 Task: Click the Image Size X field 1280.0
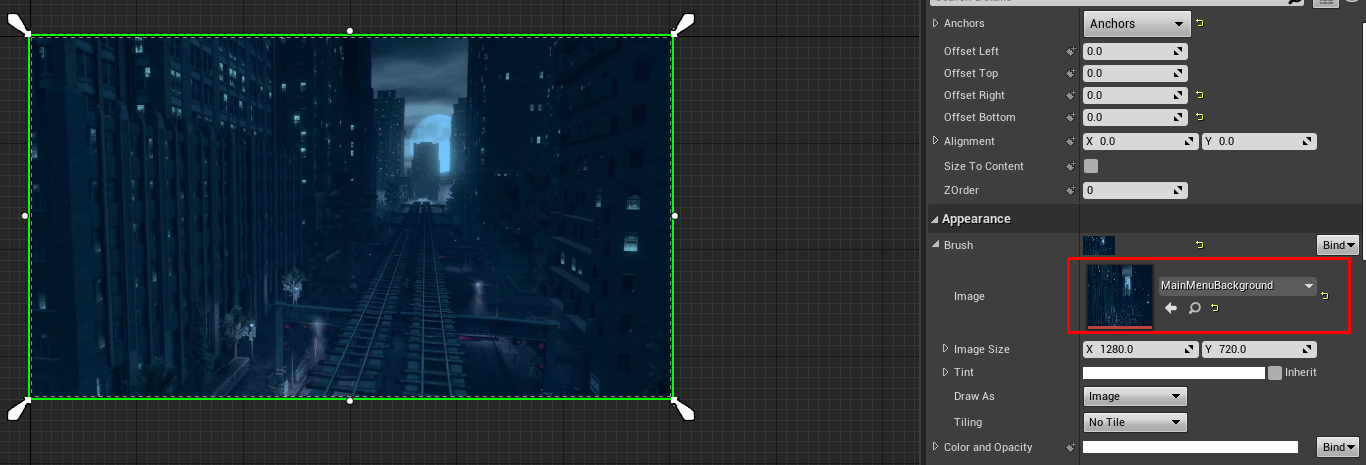click(x=1140, y=349)
